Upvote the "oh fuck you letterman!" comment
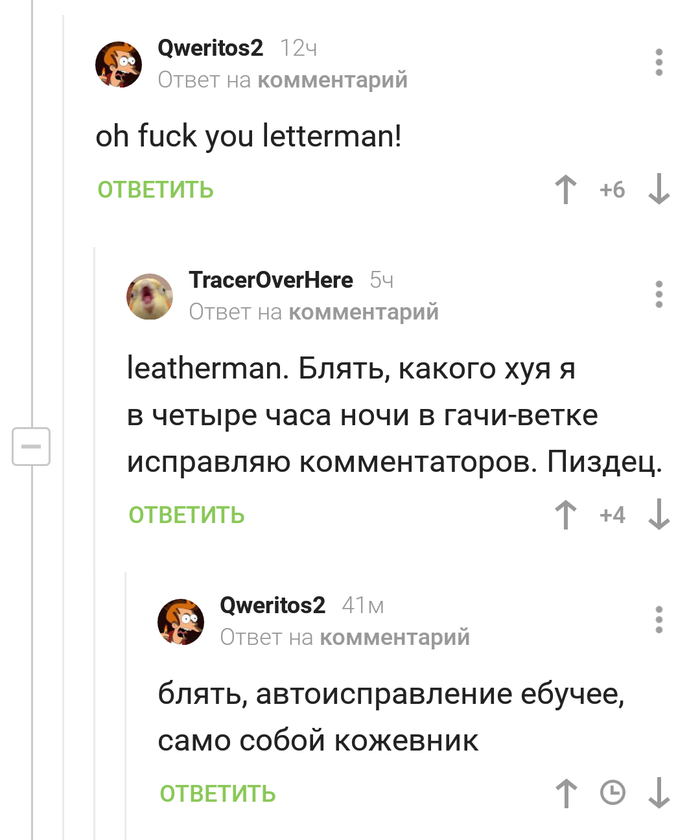Screen dimensions: 700x840 coord(566,190)
